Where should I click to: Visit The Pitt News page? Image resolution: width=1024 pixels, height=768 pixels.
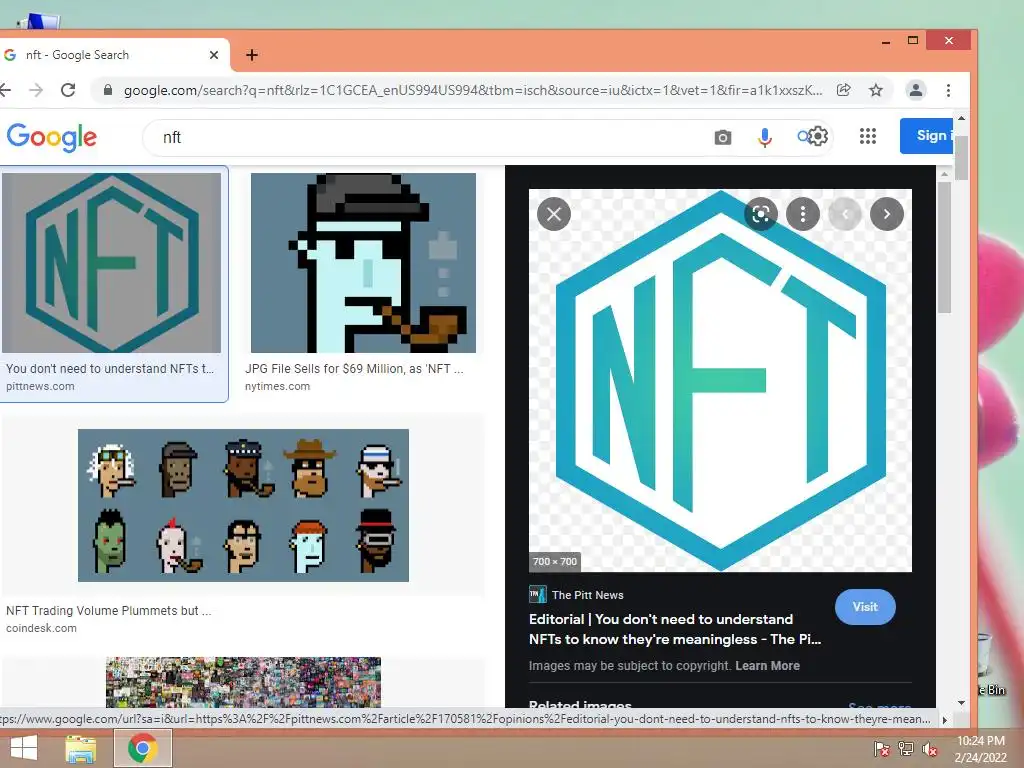pyautogui.click(x=865, y=607)
